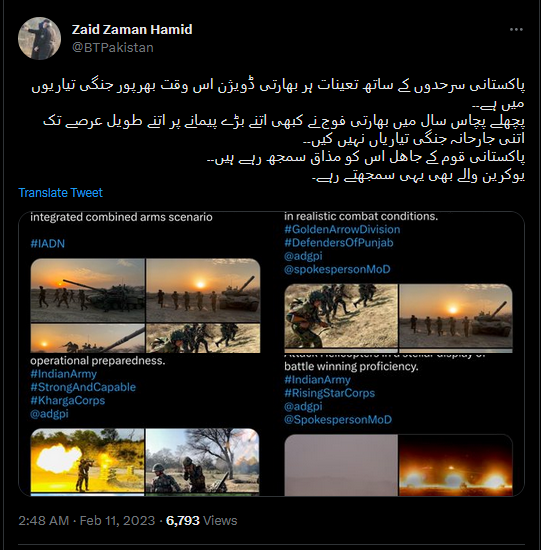
Task: Open the #DefendersOfPunjab hashtag
Action: [339, 243]
